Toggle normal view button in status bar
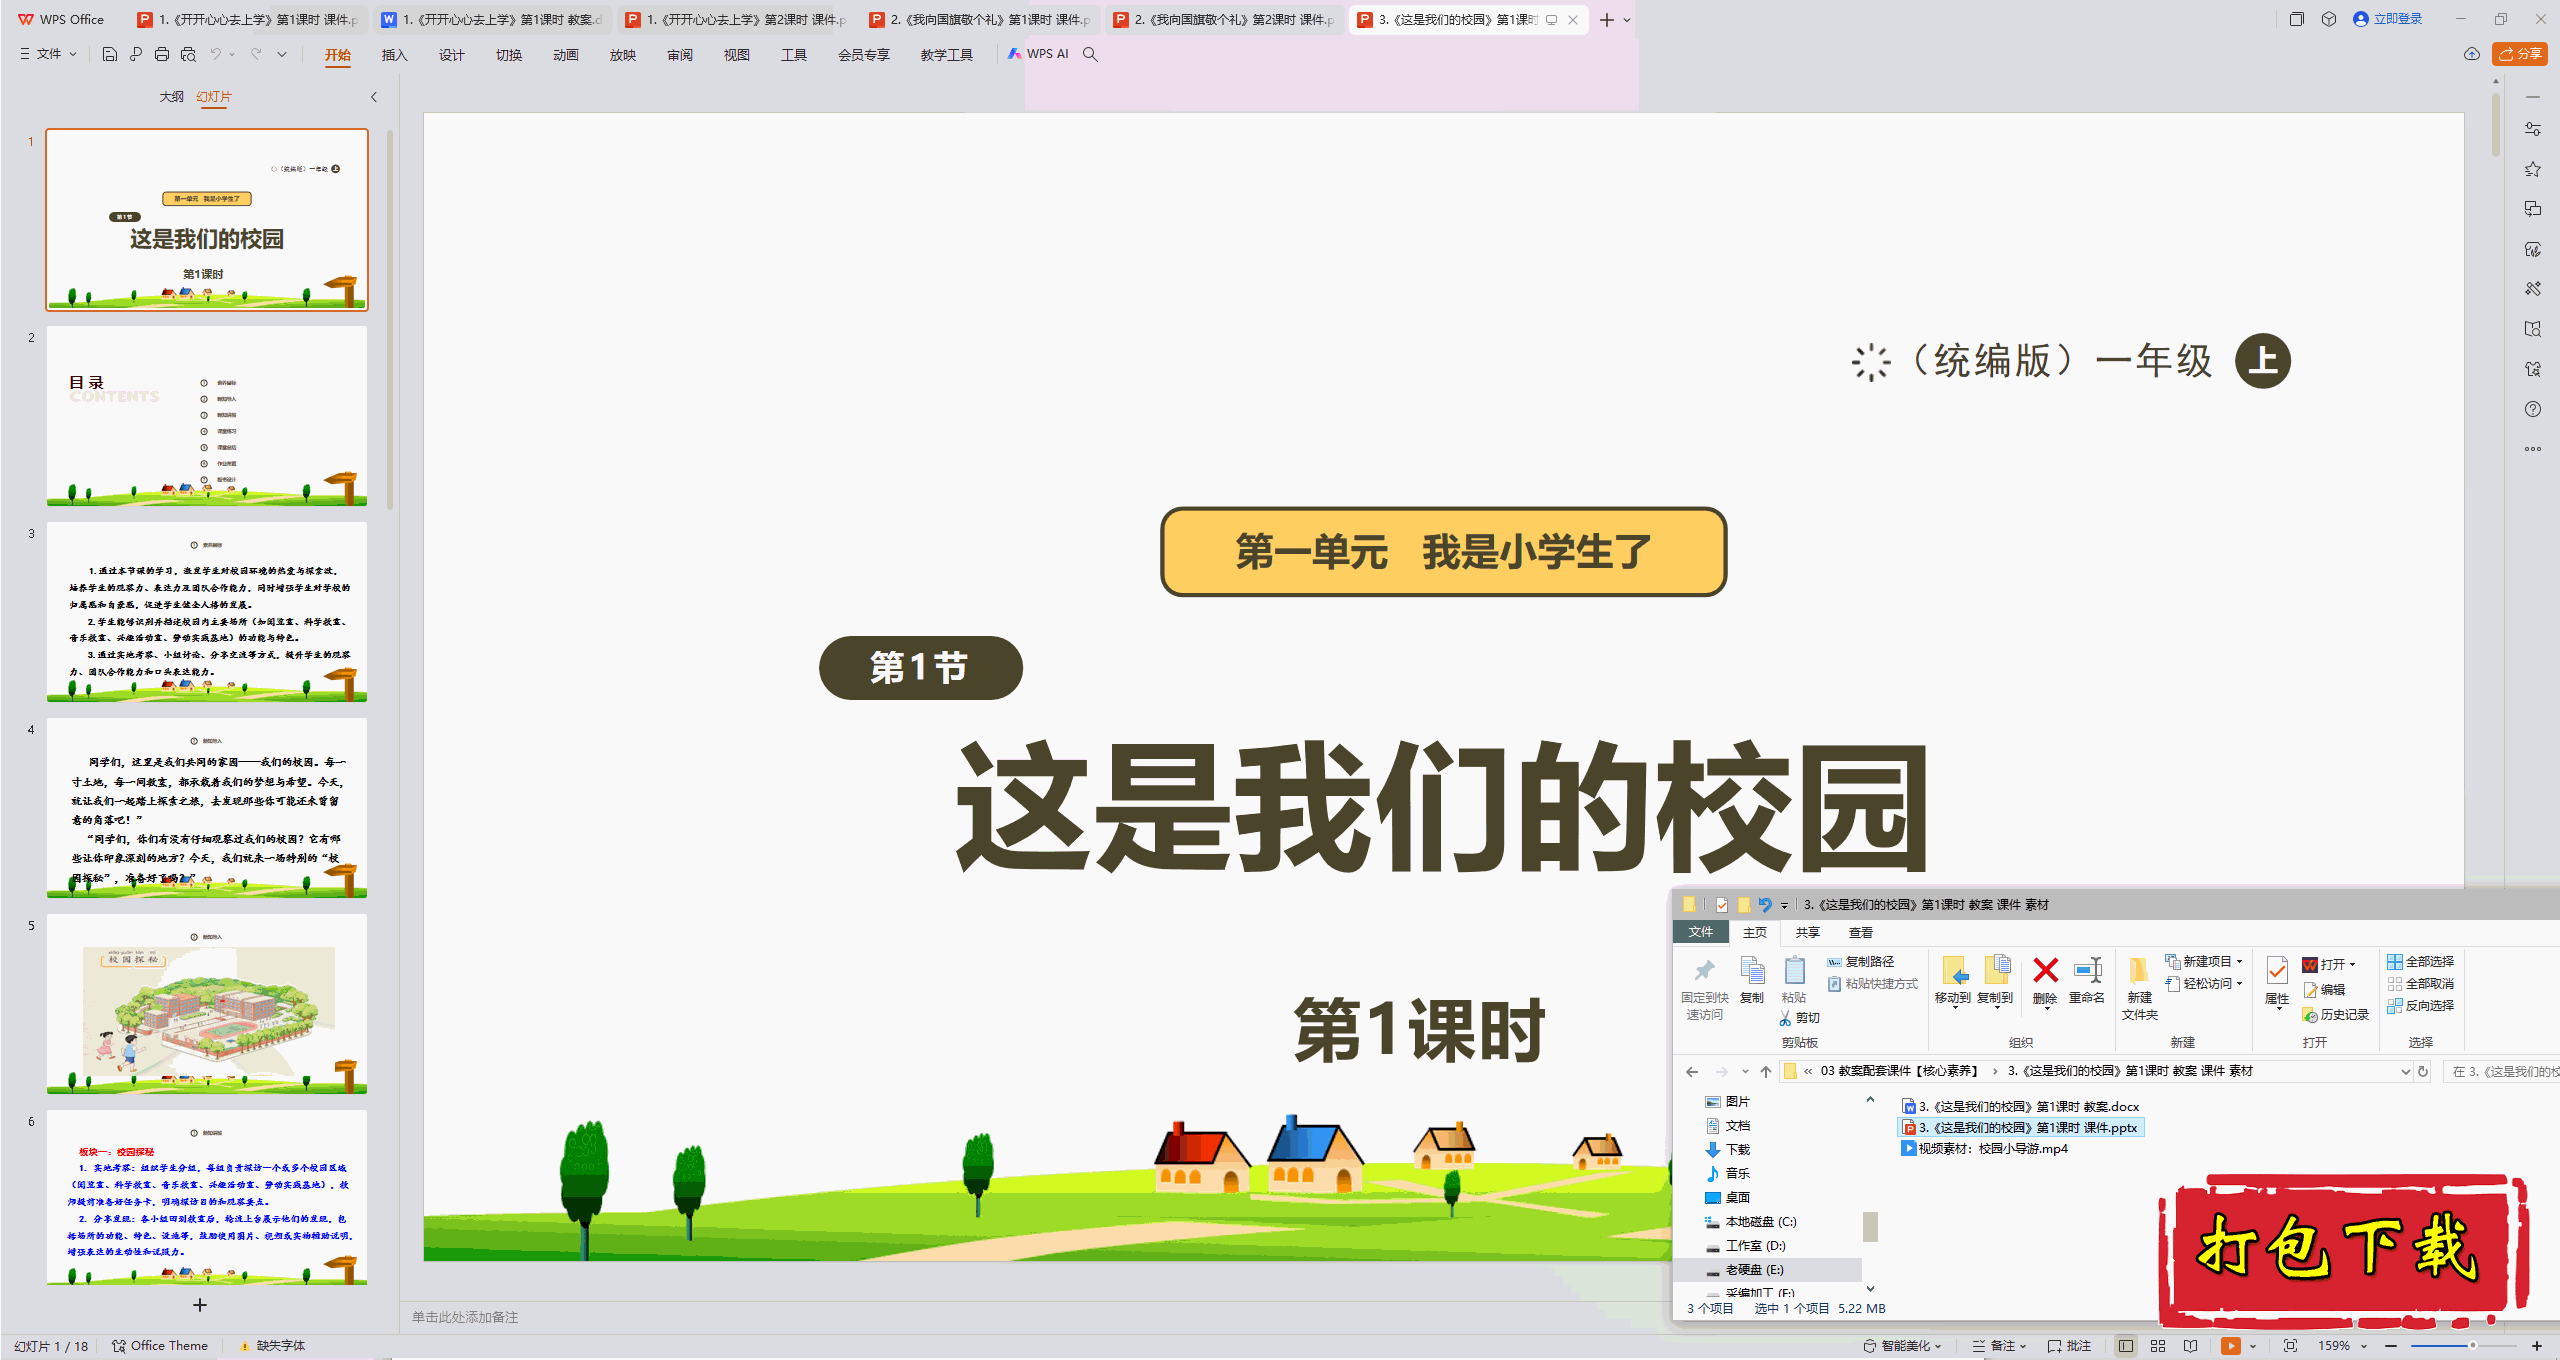This screenshot has width=2560, height=1360. point(2126,1346)
